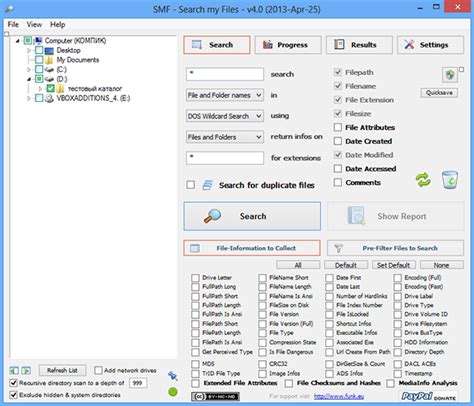
Task: Click the Set Default button
Action: click(394, 265)
